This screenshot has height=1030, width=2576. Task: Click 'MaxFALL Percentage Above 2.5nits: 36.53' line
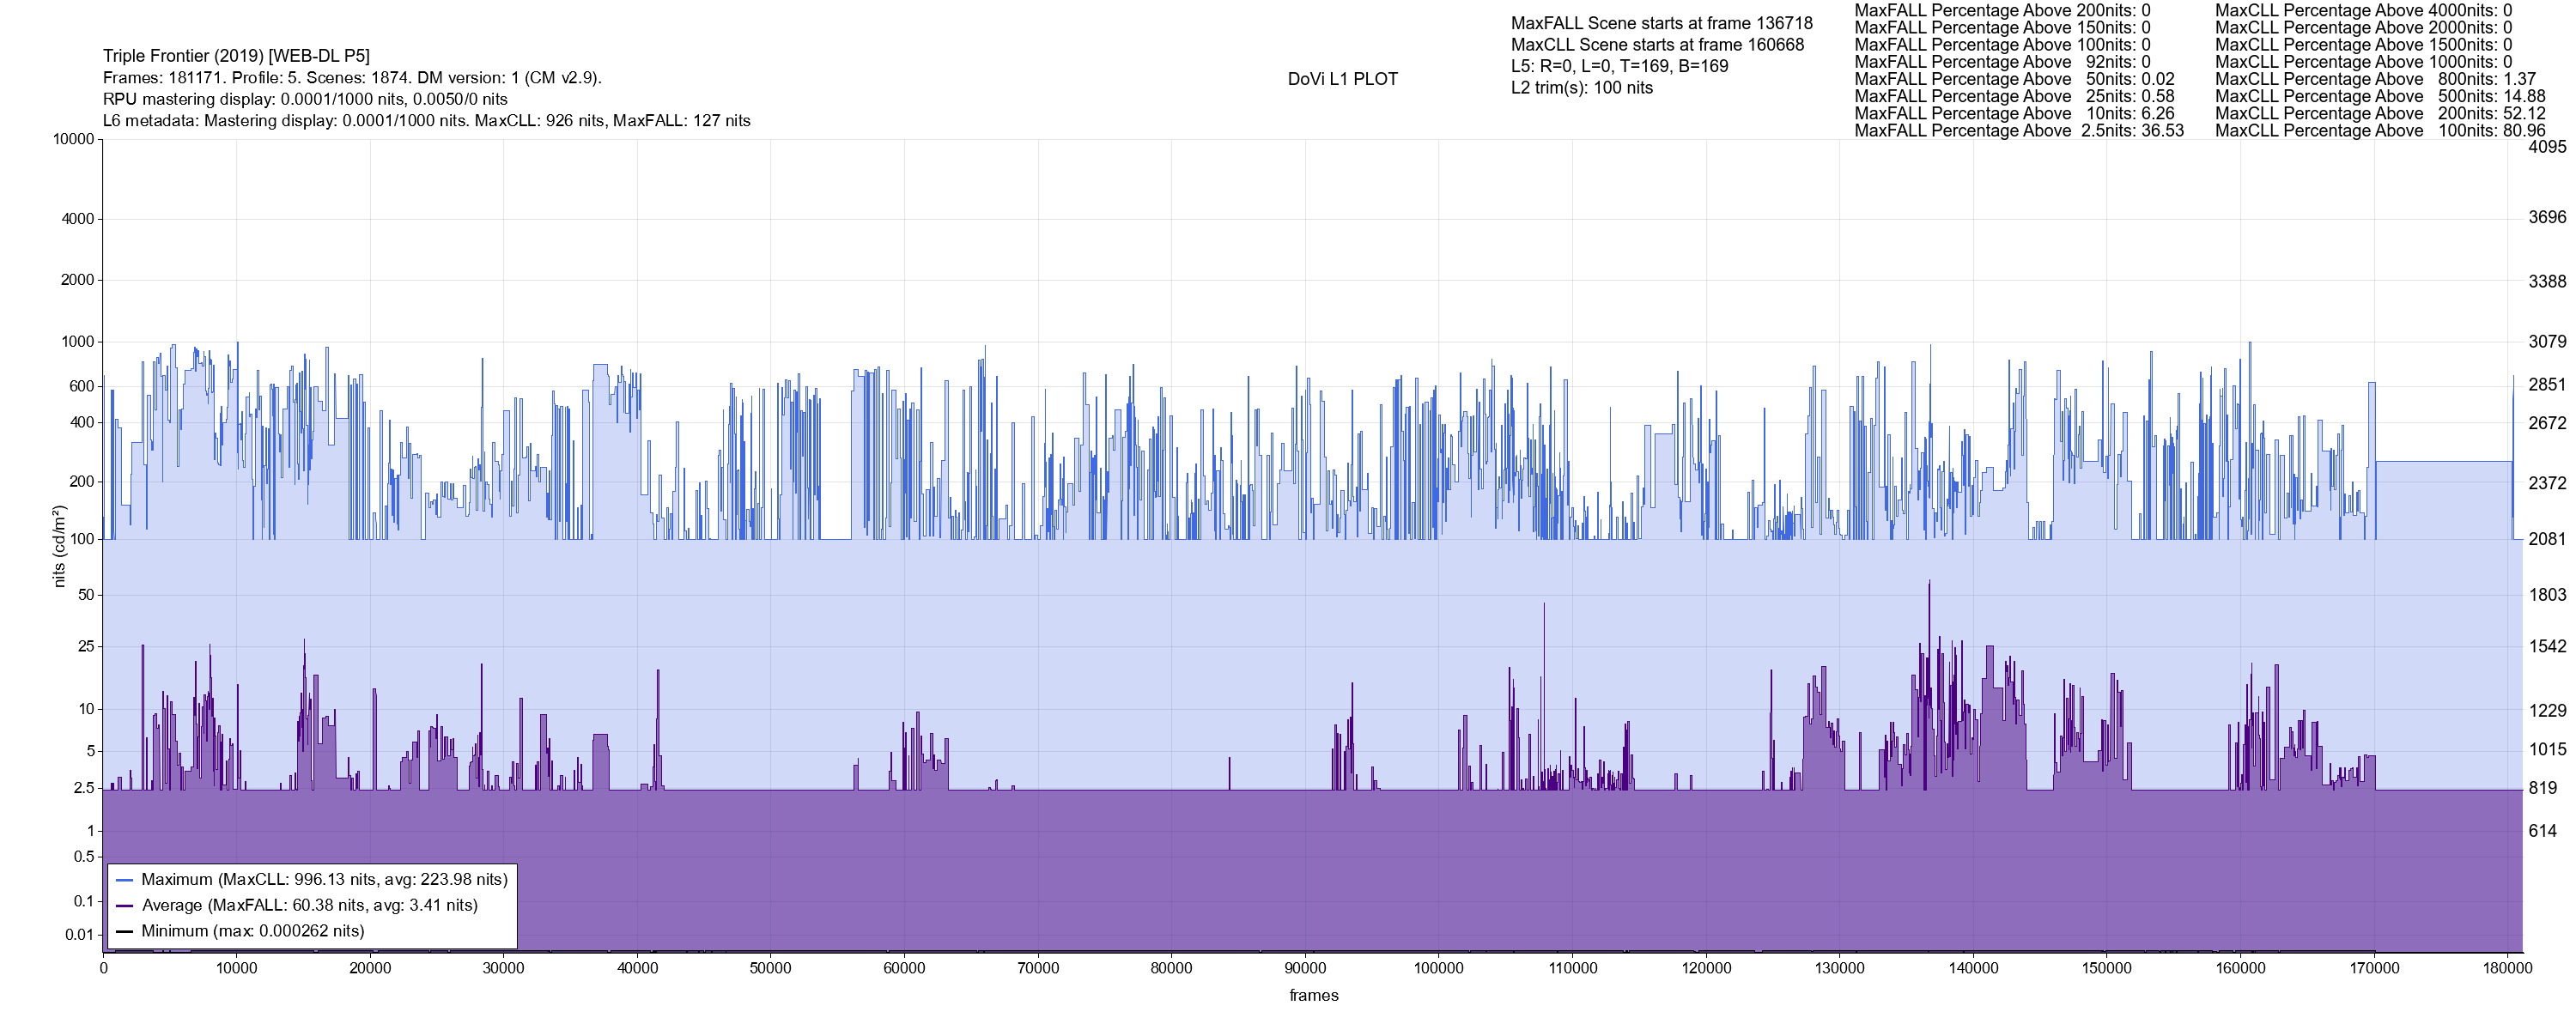[x=2019, y=131]
